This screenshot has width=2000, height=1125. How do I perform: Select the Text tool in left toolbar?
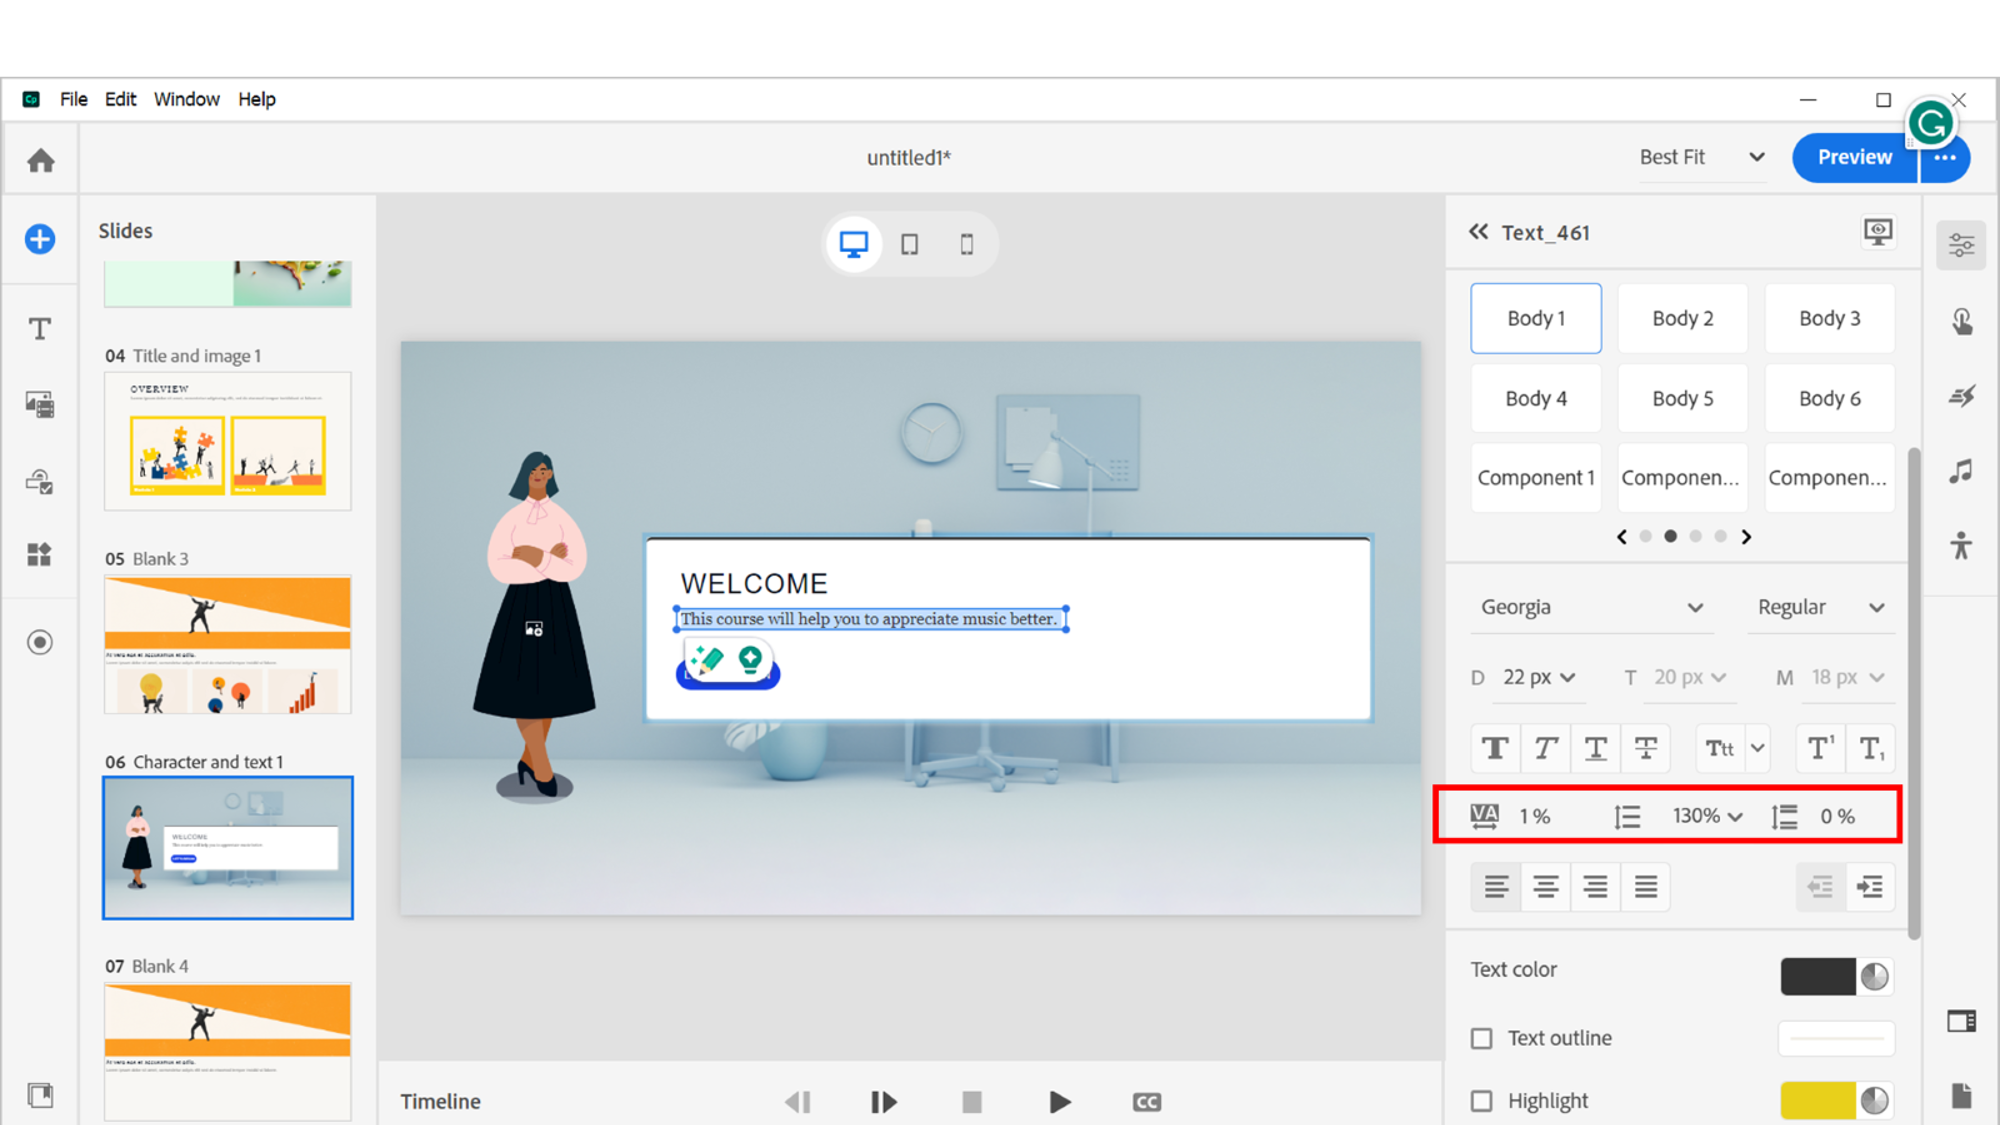[x=40, y=329]
